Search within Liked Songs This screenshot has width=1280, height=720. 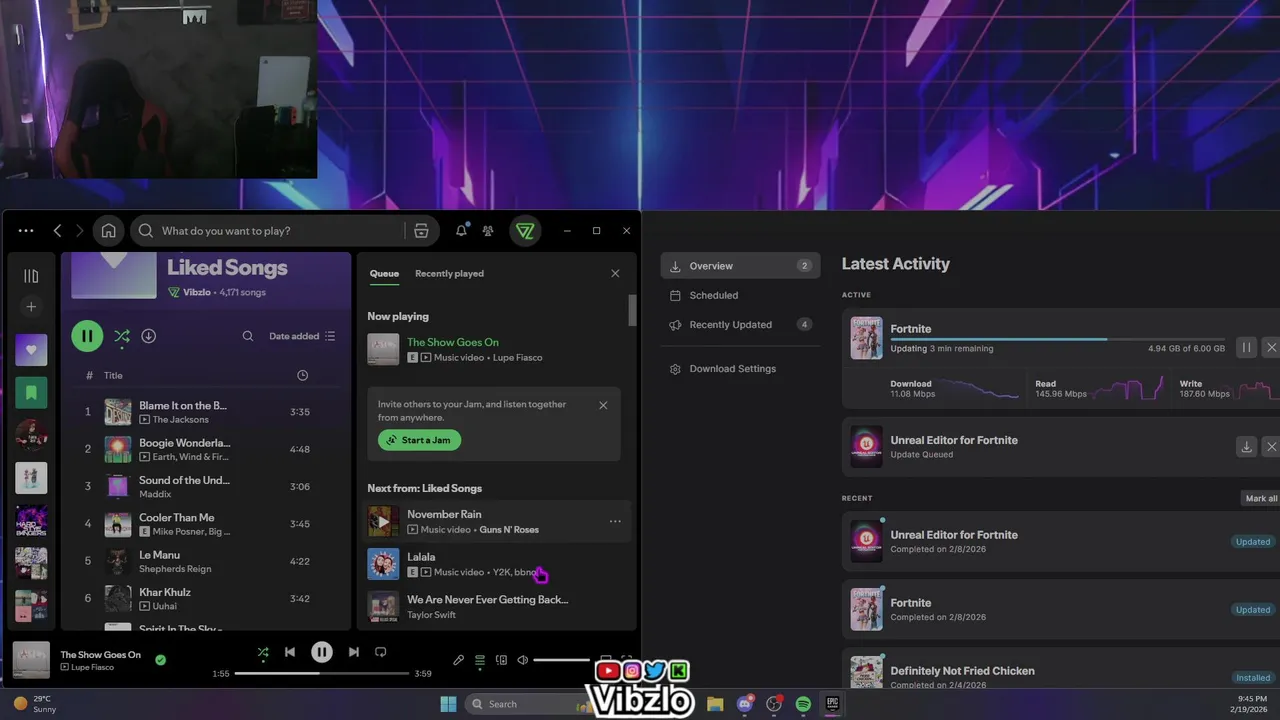coord(247,336)
